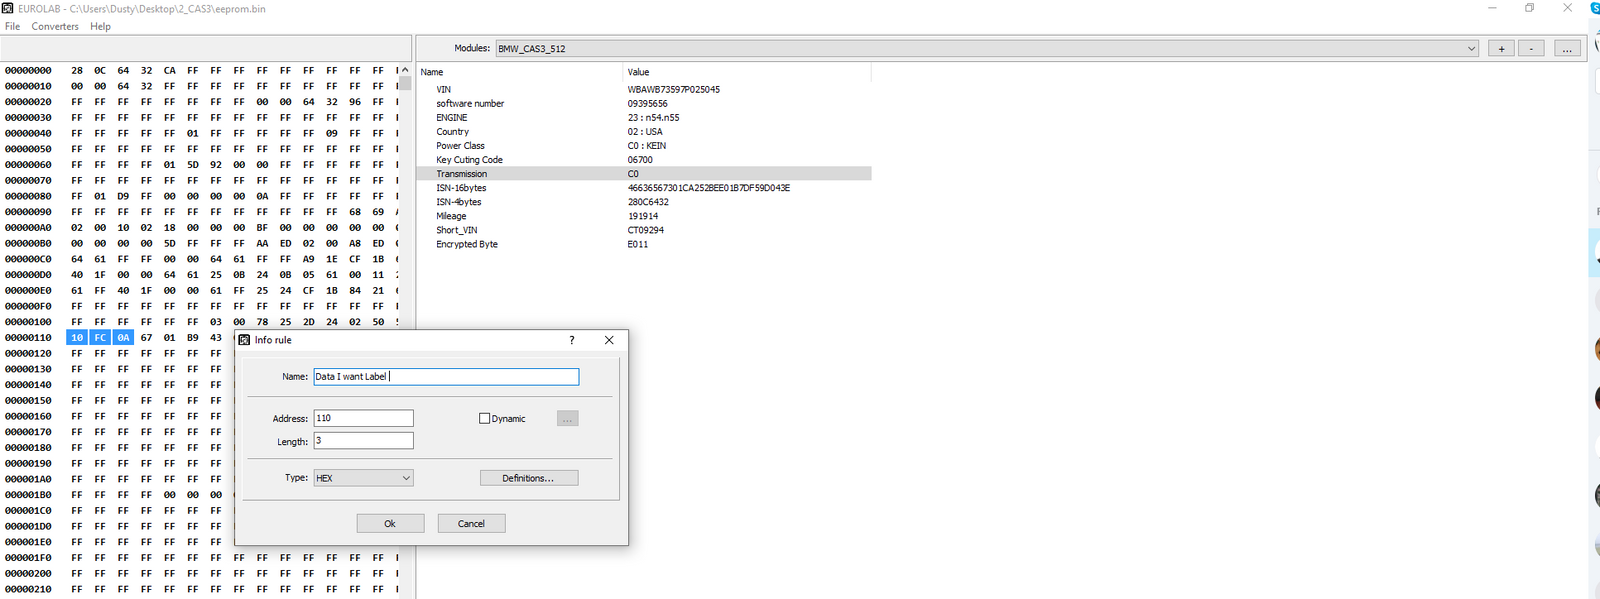The image size is (1600, 599).
Task: Click the Info rule dialog title icon
Action: point(244,340)
